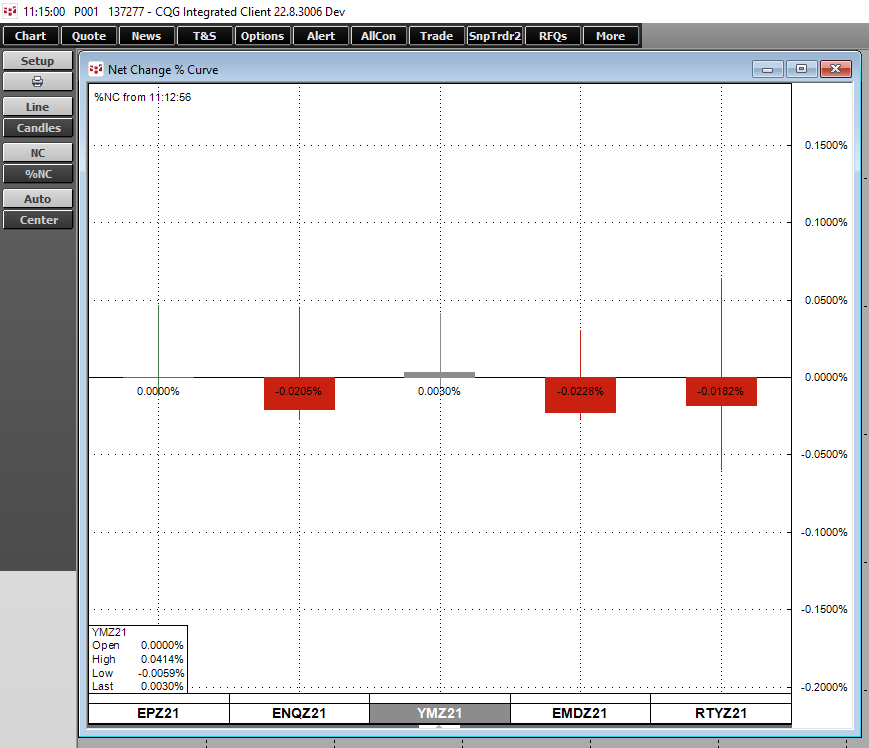This screenshot has width=869, height=748.
Task: Open the Chart menu
Action: tap(29, 35)
